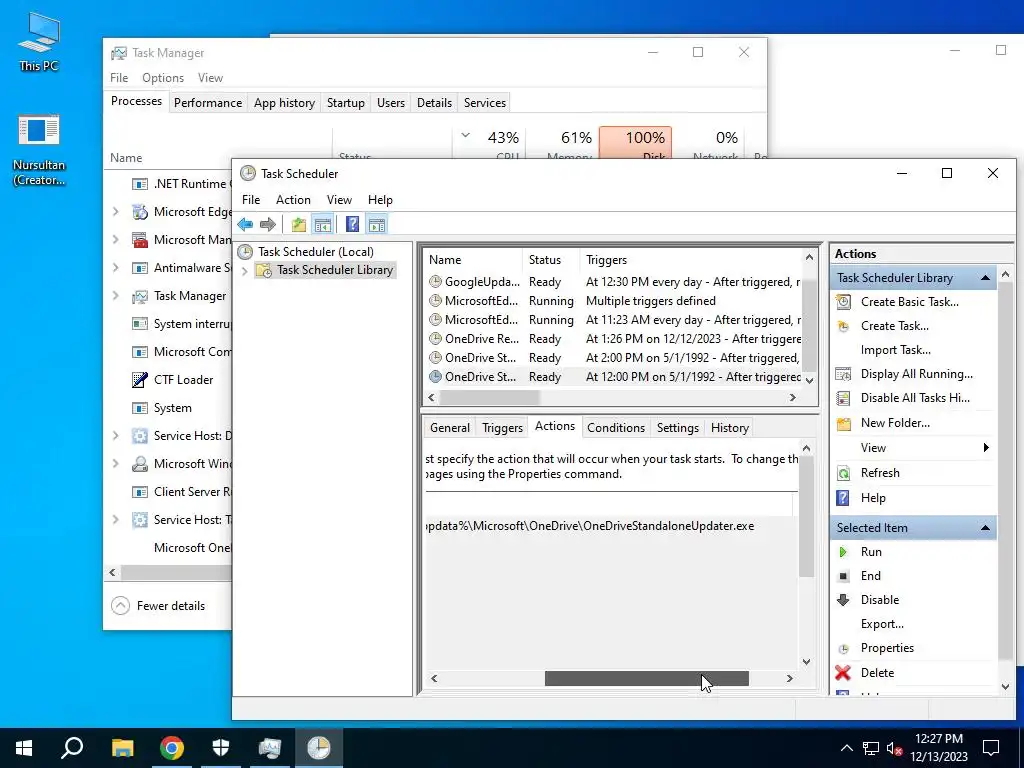The height and width of the screenshot is (768, 1024).
Task: Switch to History tab
Action: 729,428
